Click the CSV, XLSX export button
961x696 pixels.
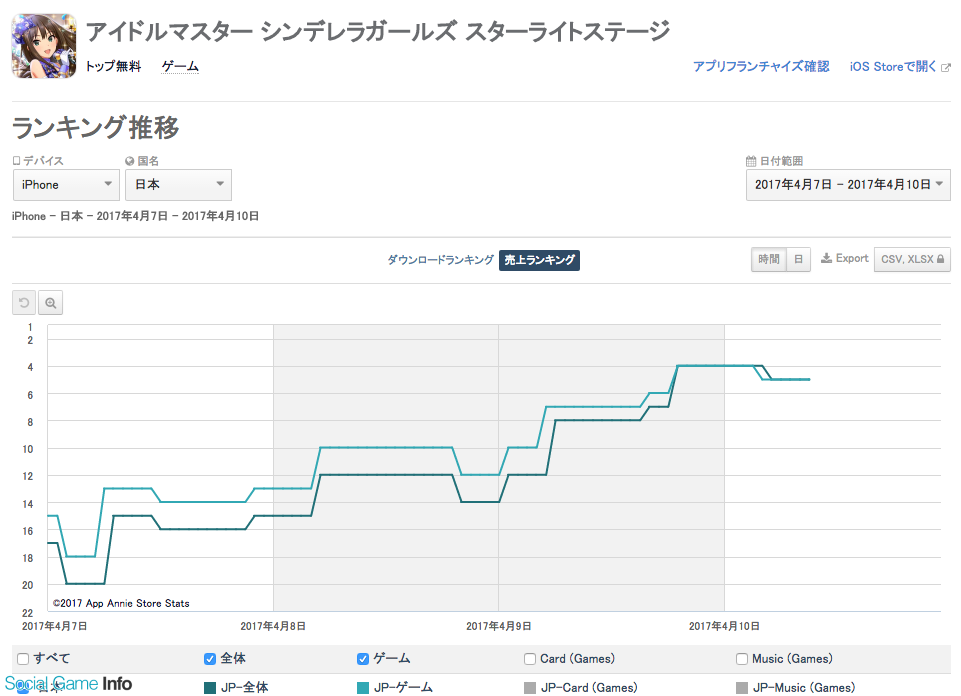point(912,259)
